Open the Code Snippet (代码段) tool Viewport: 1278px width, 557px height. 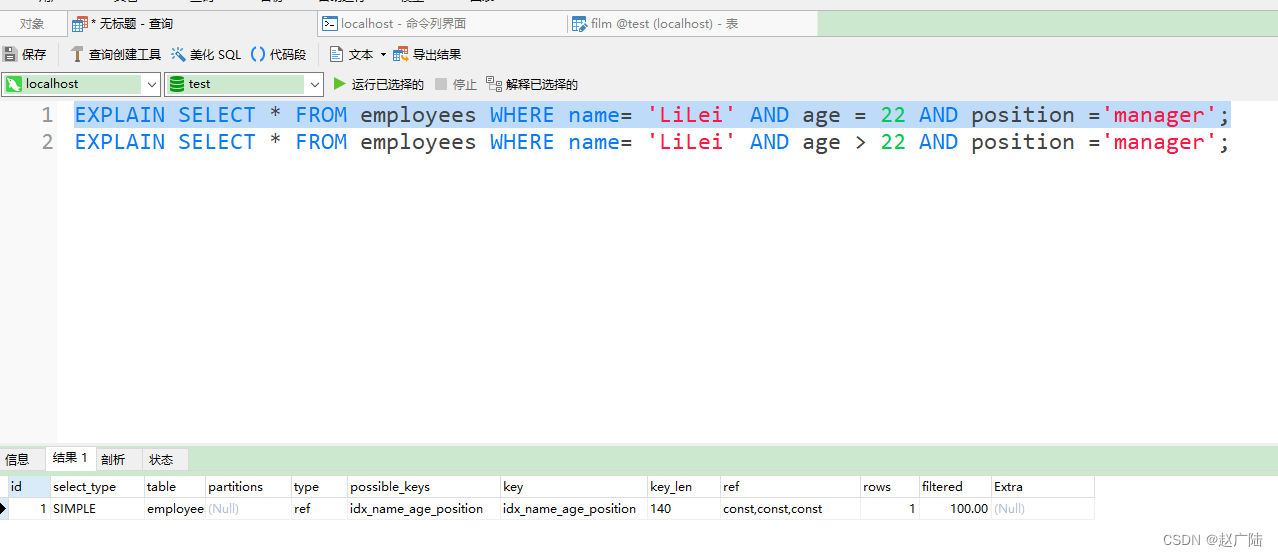point(278,55)
